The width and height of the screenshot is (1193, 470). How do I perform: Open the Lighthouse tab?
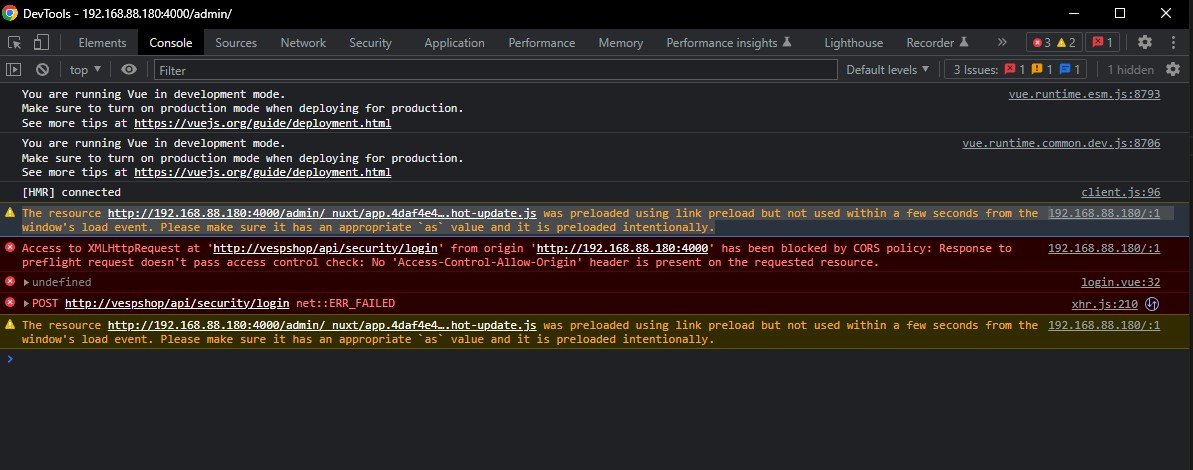pyautogui.click(x=854, y=43)
